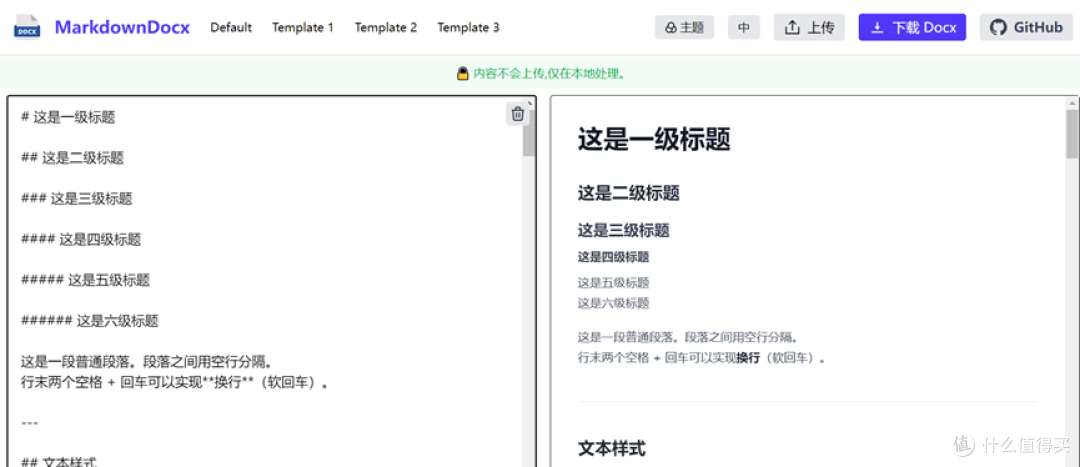Click the '#### 这是四级标题' editor line
The width and height of the screenshot is (1080, 467).
(81, 239)
